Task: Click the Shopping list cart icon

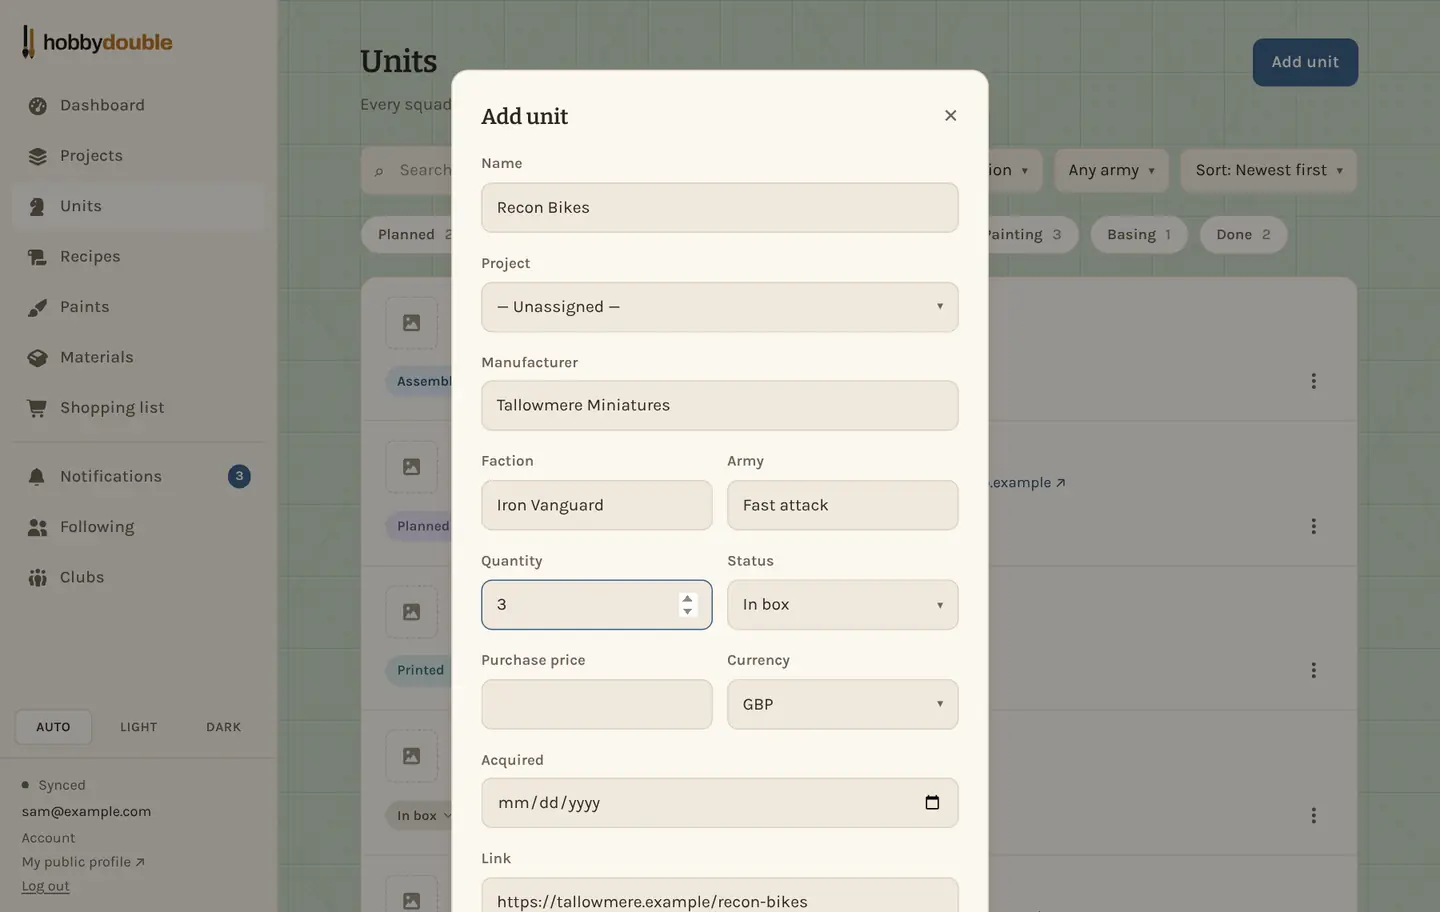Action: point(38,408)
